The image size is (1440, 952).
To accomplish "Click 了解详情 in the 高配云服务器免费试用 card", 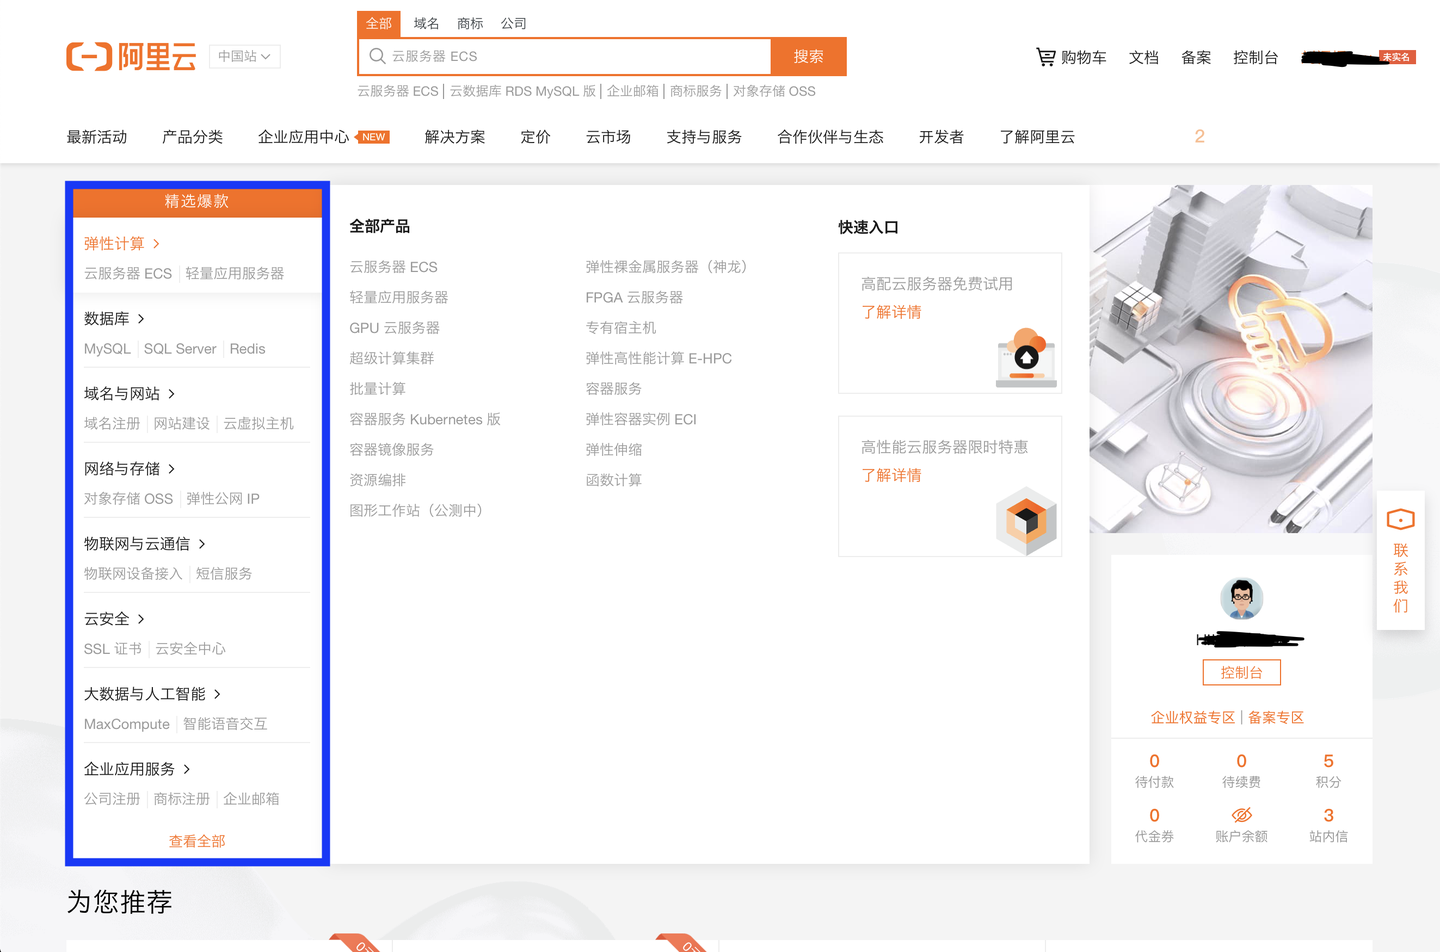I will [891, 311].
